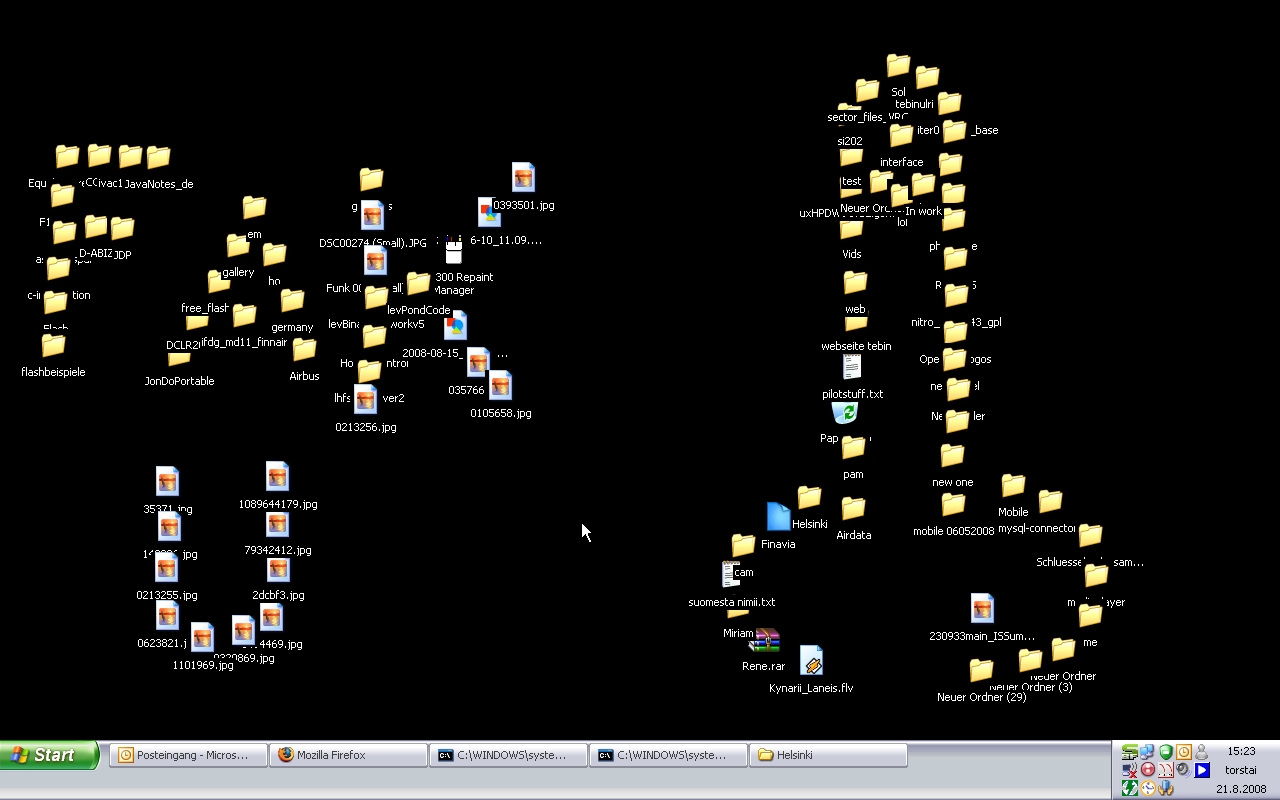
Task: Open the Start menu
Action: click(50, 755)
